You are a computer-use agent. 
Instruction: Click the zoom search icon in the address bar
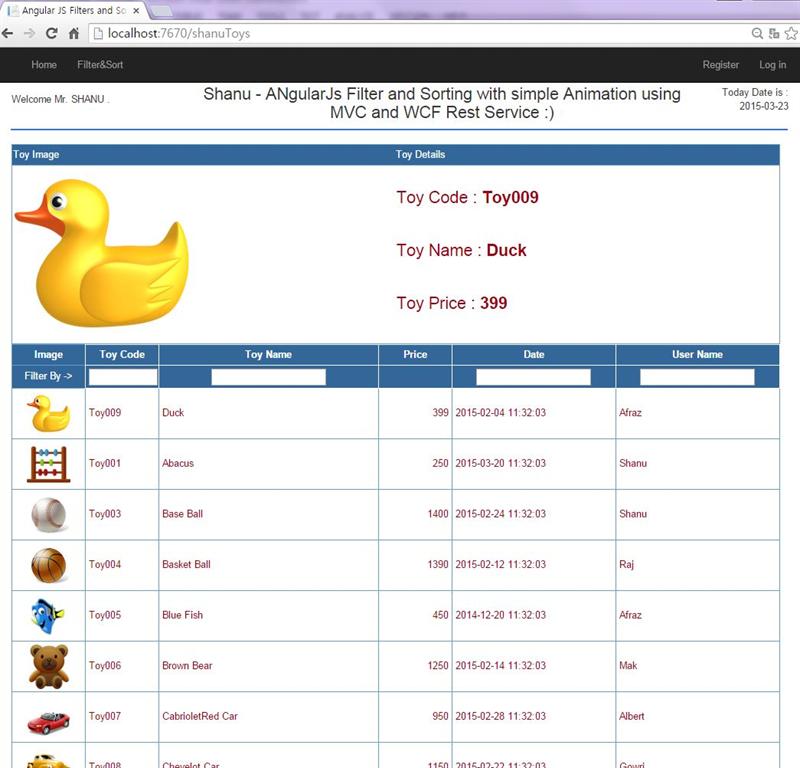coord(757,33)
